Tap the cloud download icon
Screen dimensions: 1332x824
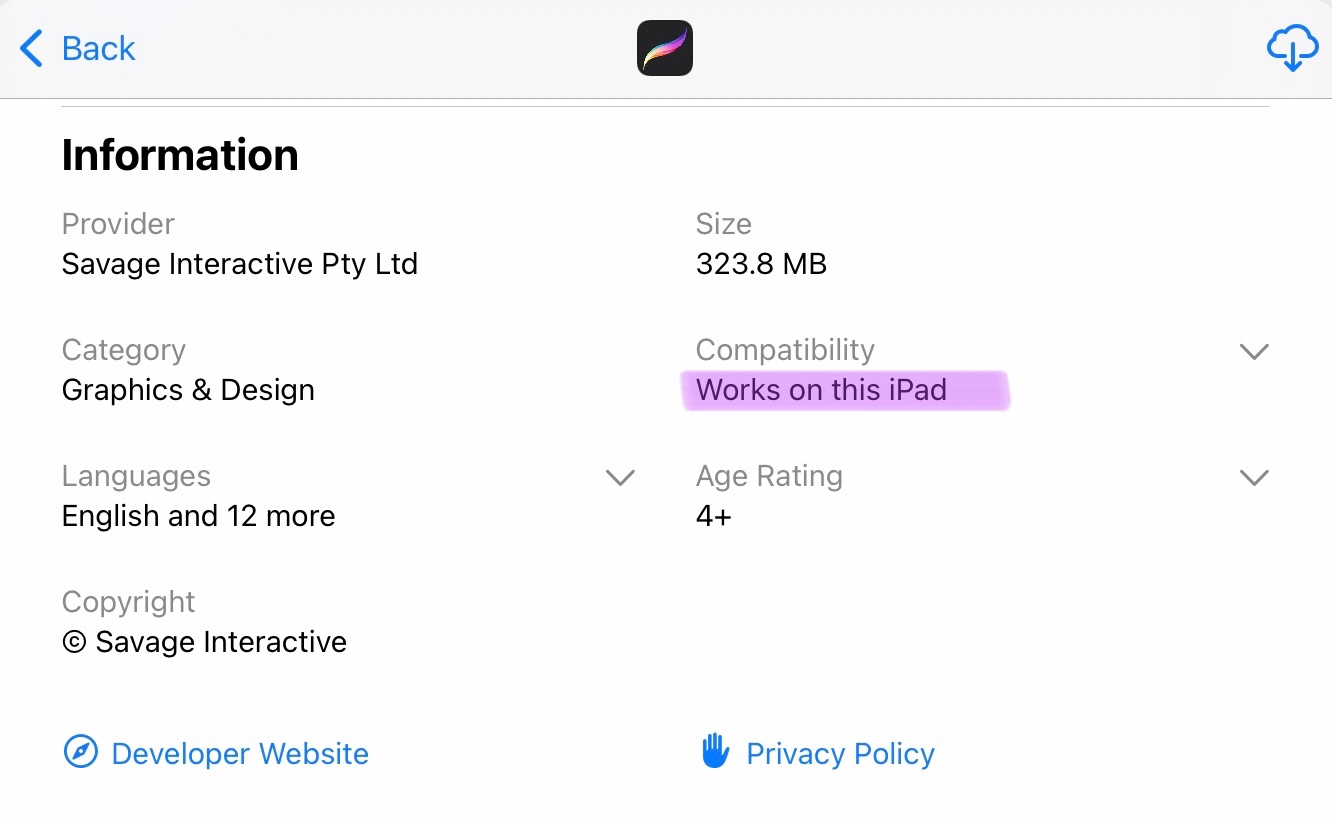[x=1292, y=48]
